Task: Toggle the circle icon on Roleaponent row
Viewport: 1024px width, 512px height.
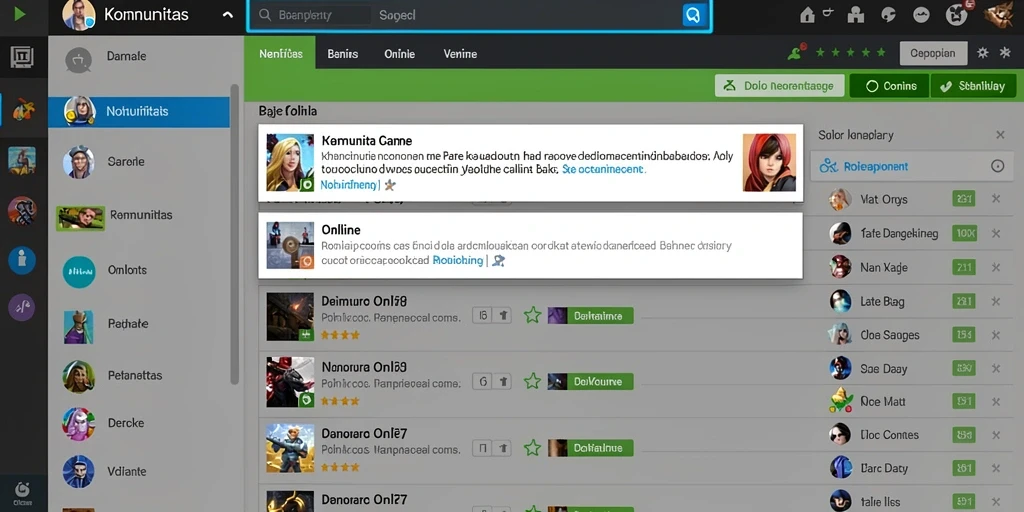Action: coord(997,166)
